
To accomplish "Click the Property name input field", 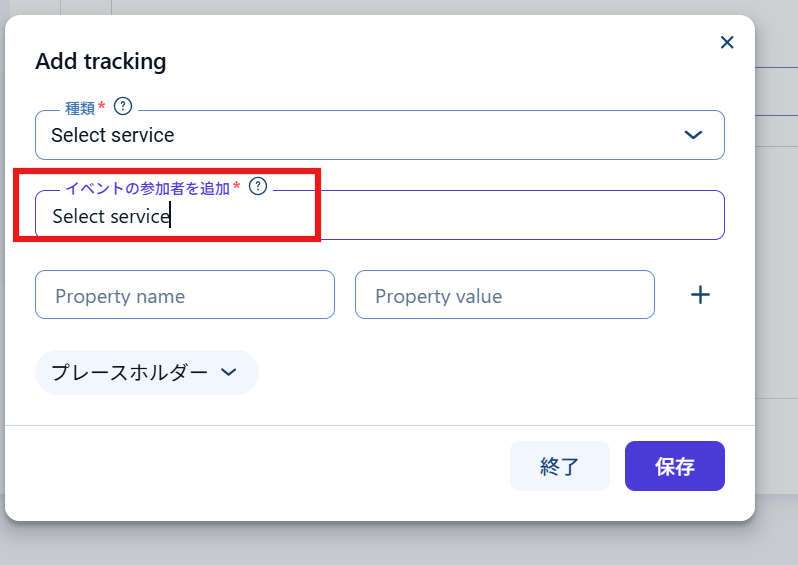I will [185, 295].
